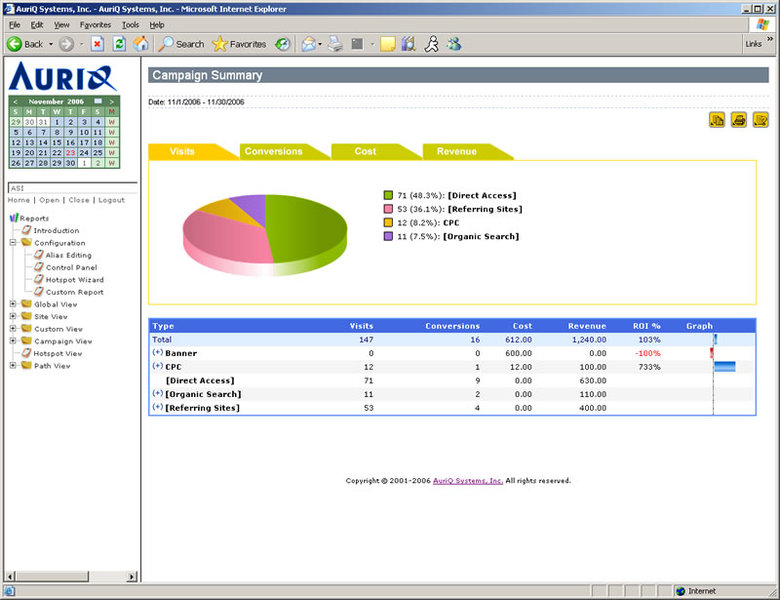Open Back button history dropdown arrow

click(x=51, y=44)
